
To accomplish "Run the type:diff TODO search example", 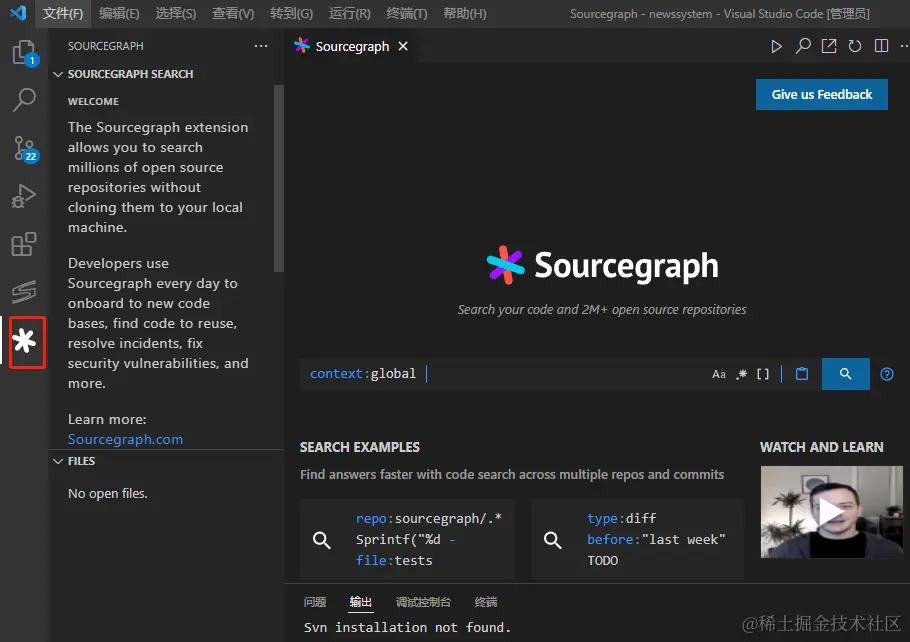I will pos(637,539).
